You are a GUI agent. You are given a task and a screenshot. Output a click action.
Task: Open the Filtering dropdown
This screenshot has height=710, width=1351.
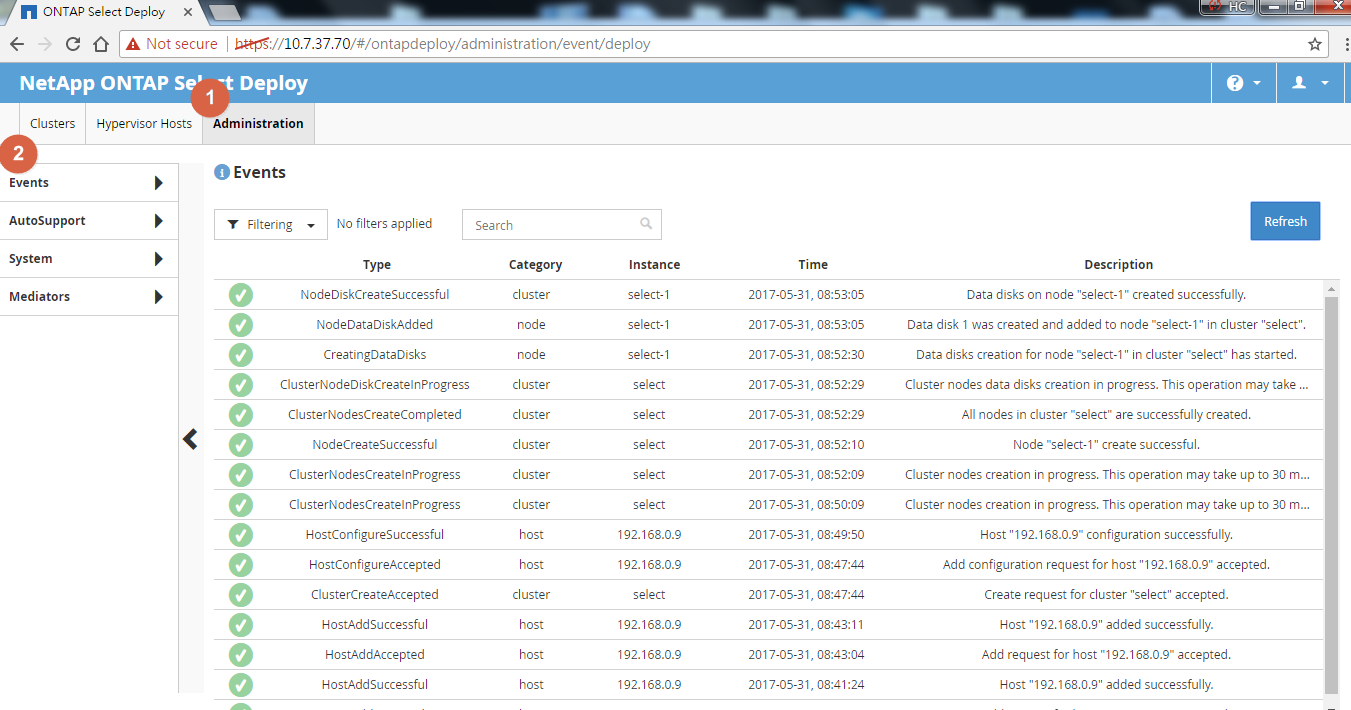pyautogui.click(x=271, y=225)
